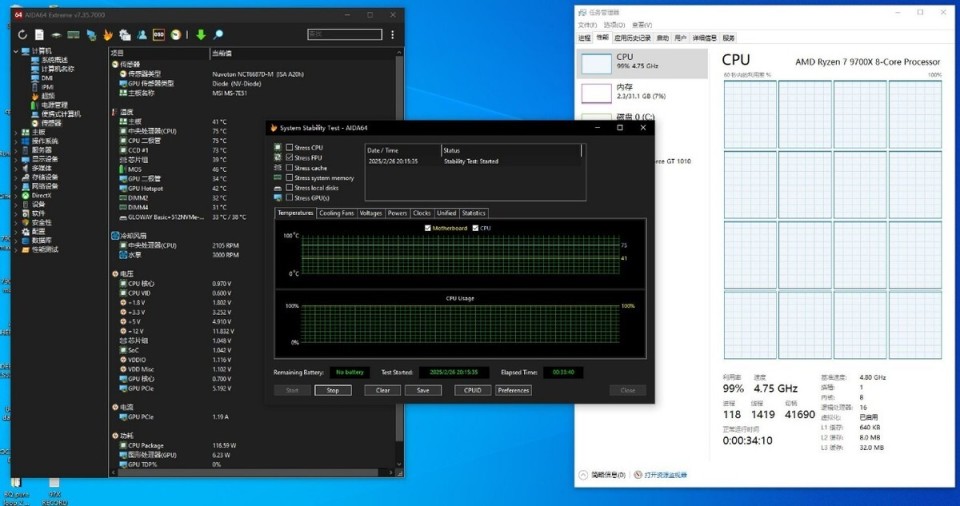Open the 进程 tab in Task Manager
The height and width of the screenshot is (506, 960).
pyautogui.click(x=585, y=38)
